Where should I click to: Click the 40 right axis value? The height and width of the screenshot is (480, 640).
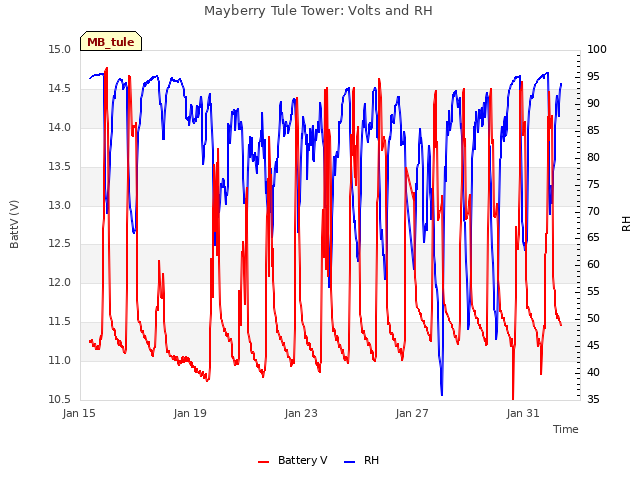pyautogui.click(x=593, y=372)
